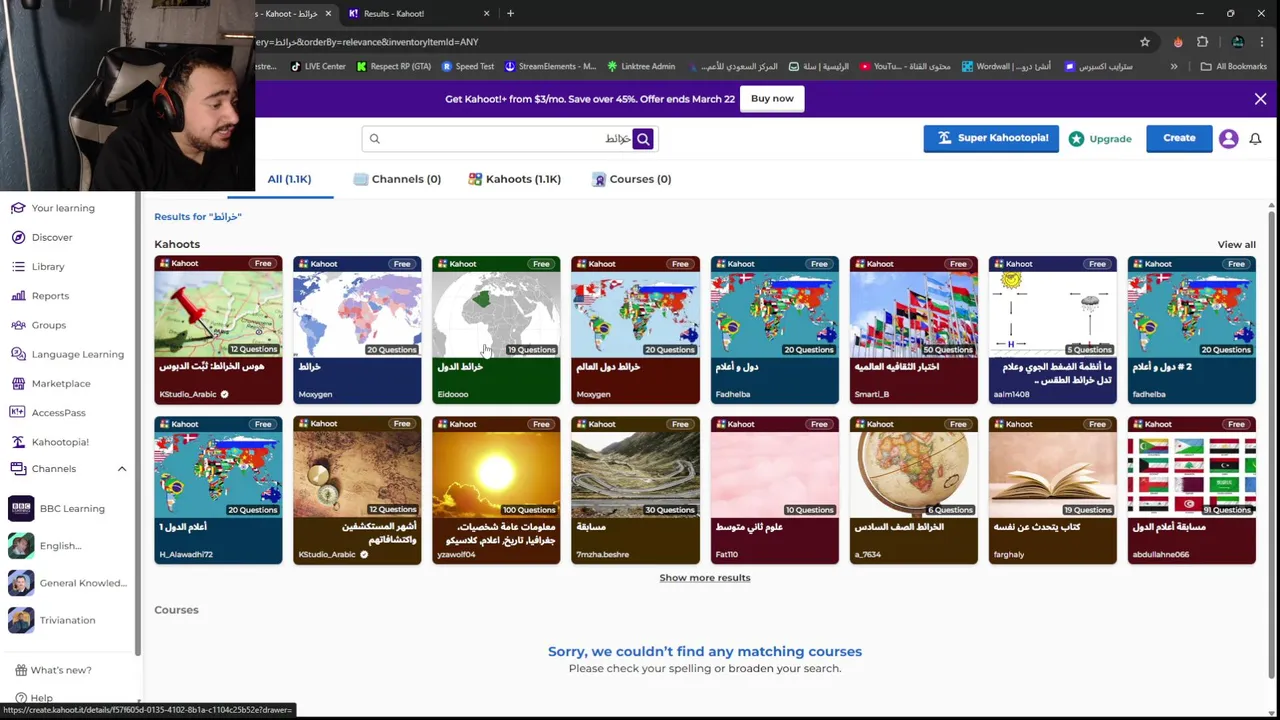This screenshot has height=720, width=1280.
Task: Click the Help icon at sidebar bottom
Action: [21, 698]
